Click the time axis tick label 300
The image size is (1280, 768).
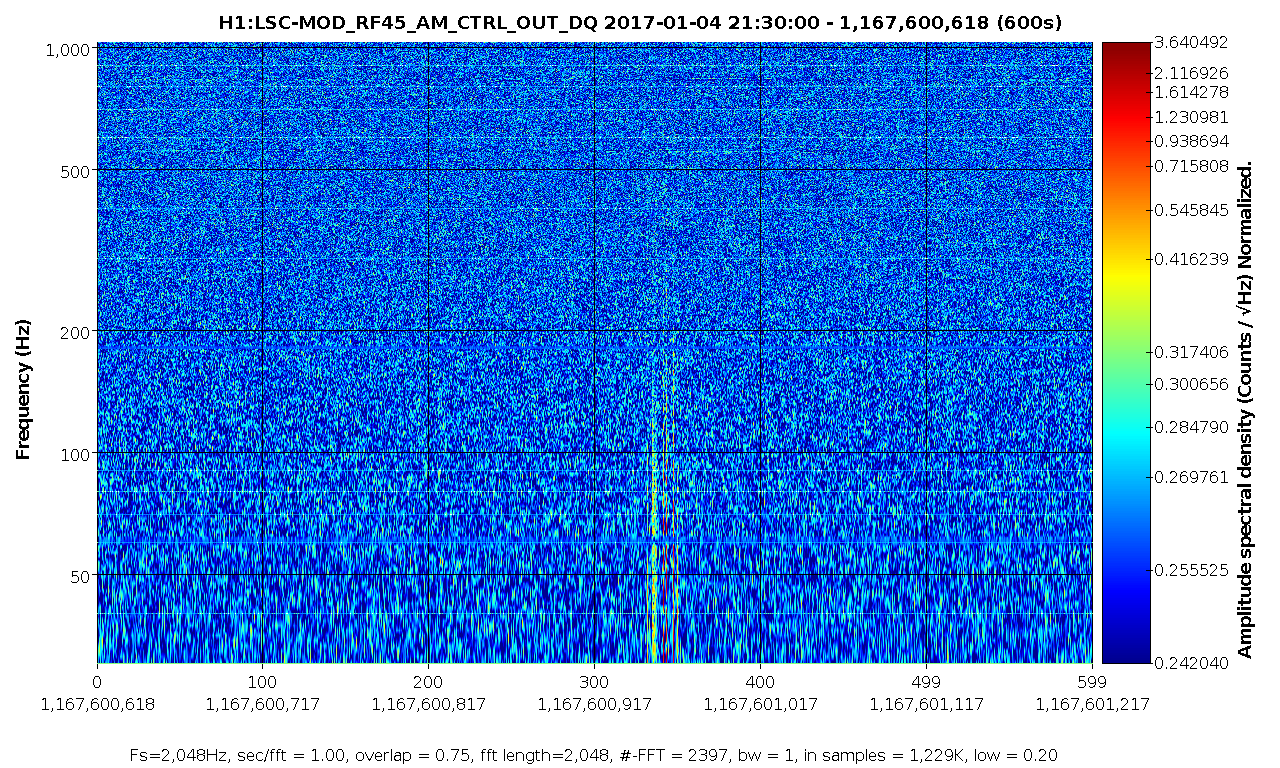[594, 682]
